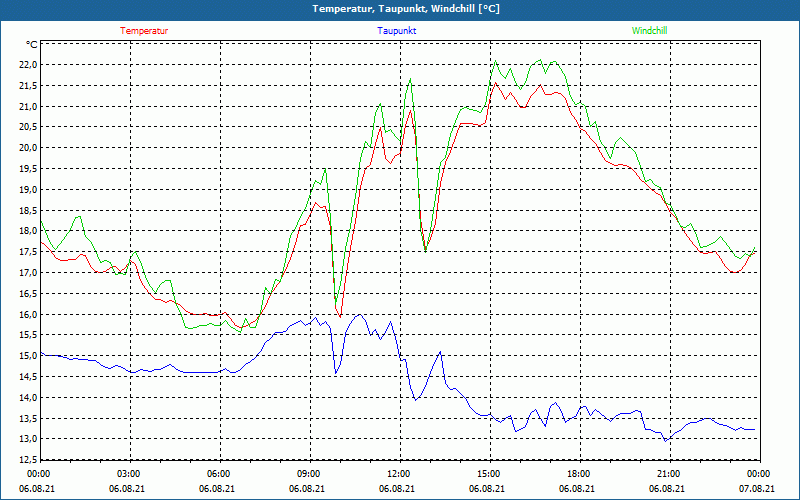800x500 pixels.
Task: Click the '06:00' time label on the x-axis
Action: point(220,474)
